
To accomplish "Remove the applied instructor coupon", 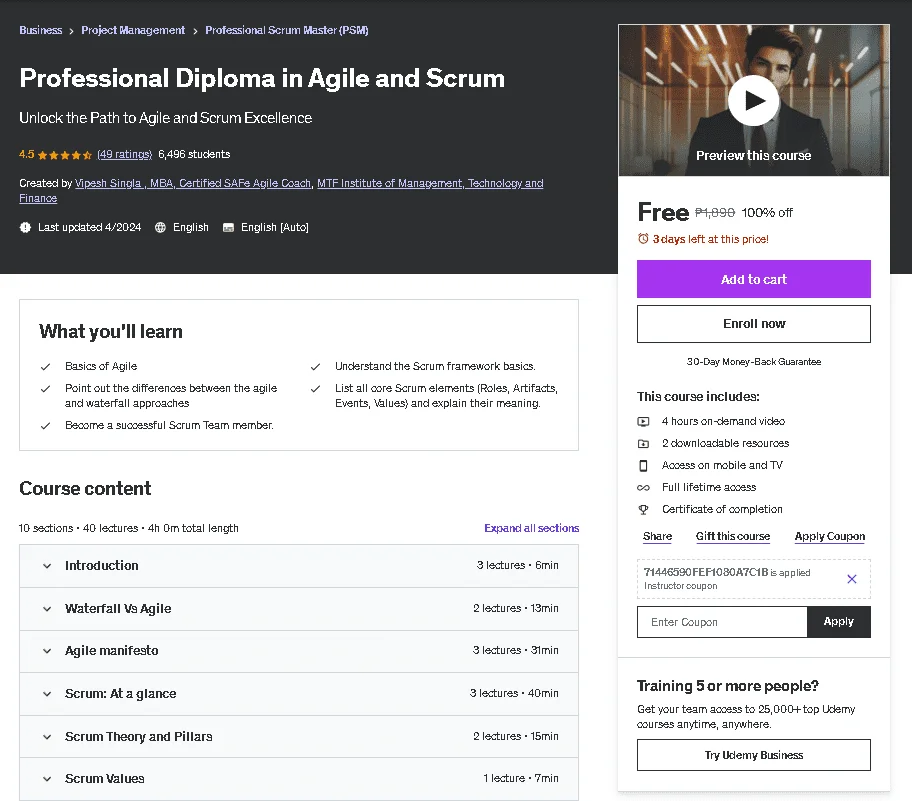I will coord(852,579).
